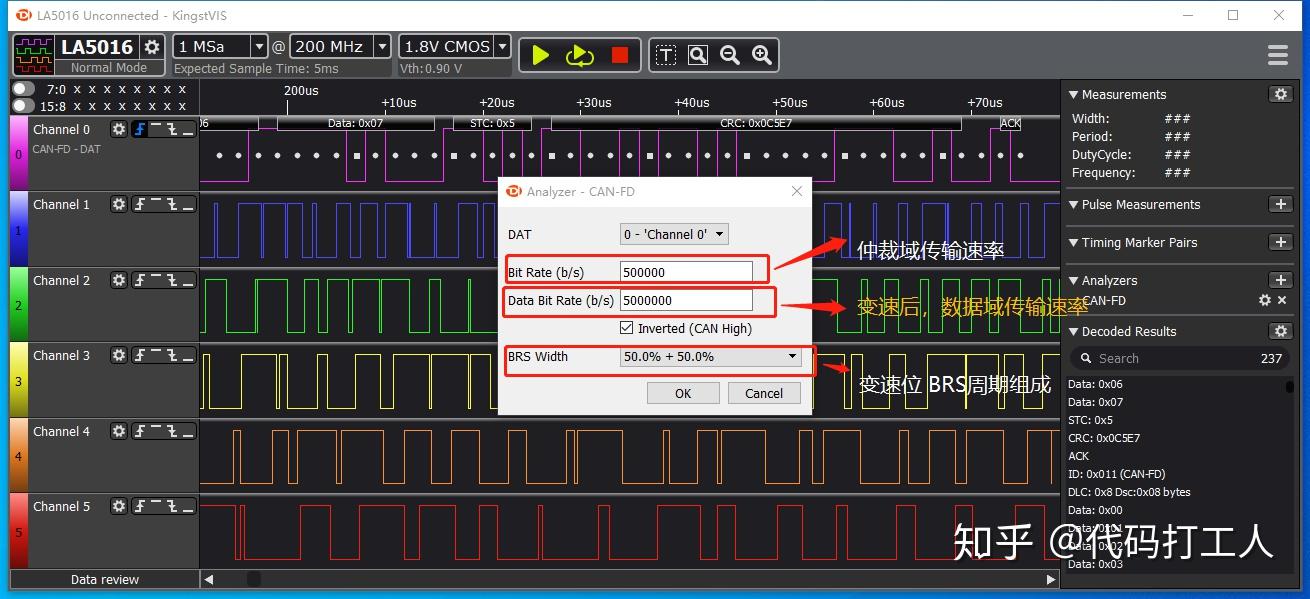Open the hamburger main menu
Screen dimensions: 1310x599
coord(1277,55)
